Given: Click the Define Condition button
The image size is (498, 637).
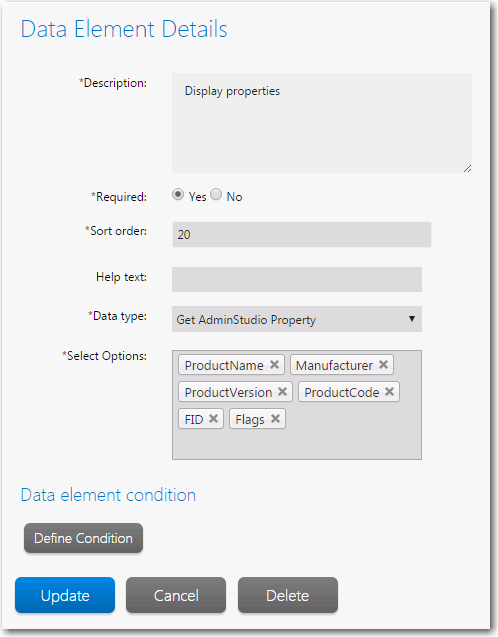Looking at the screenshot, I should pyautogui.click(x=83, y=538).
